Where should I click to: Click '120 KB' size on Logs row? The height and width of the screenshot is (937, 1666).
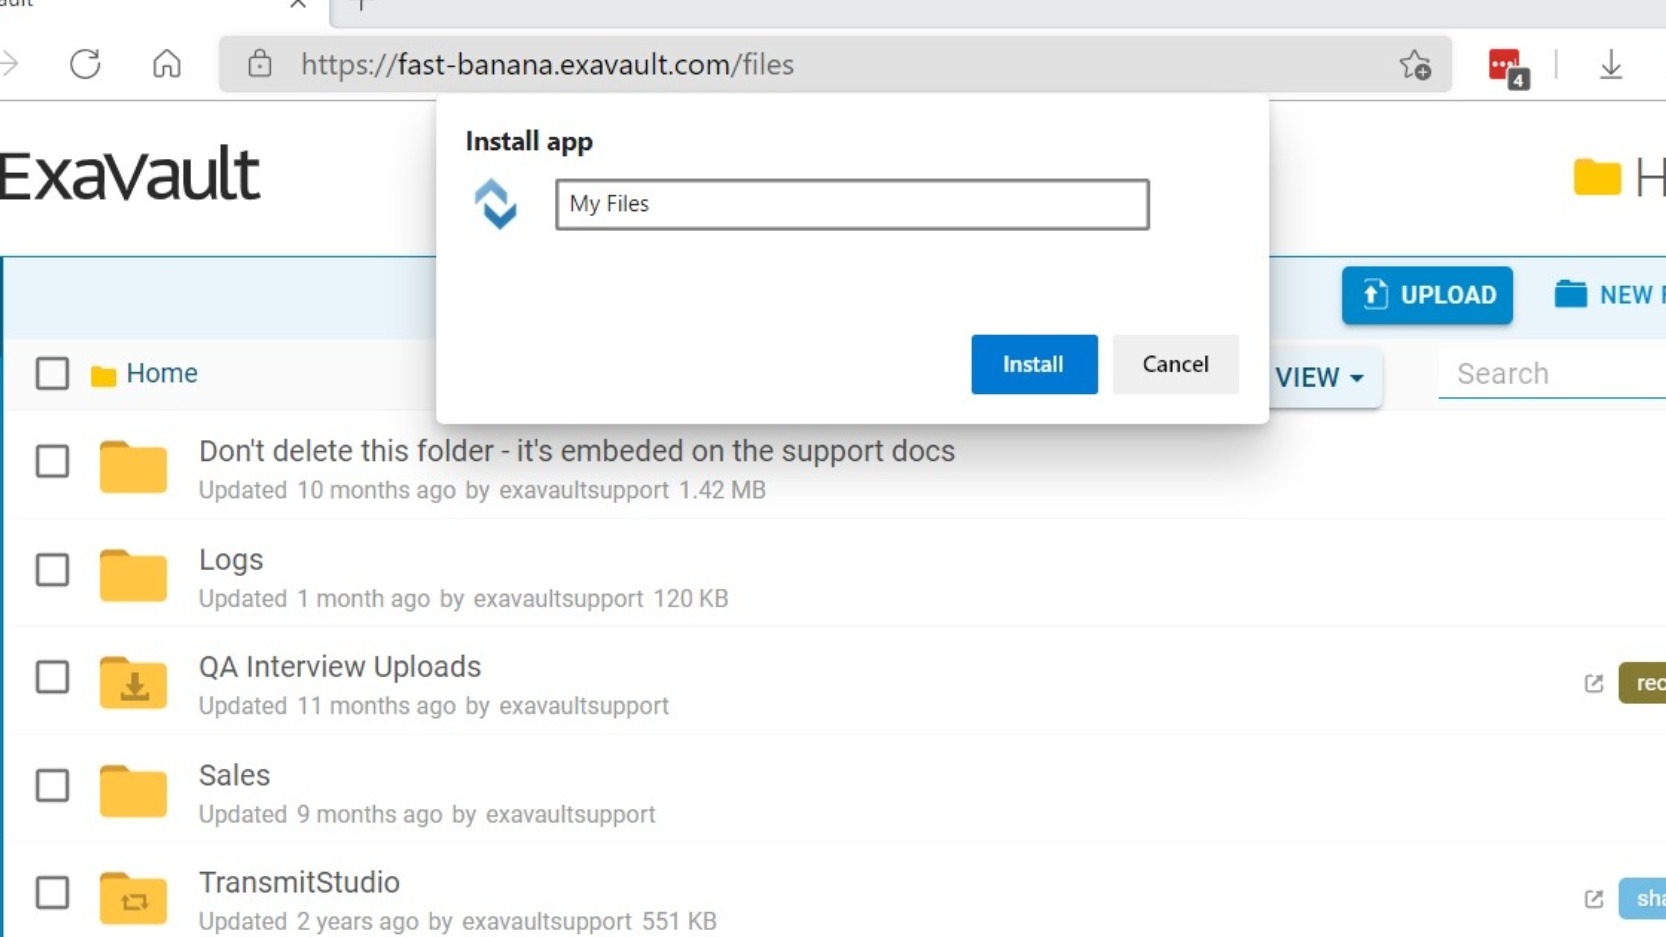pos(691,598)
